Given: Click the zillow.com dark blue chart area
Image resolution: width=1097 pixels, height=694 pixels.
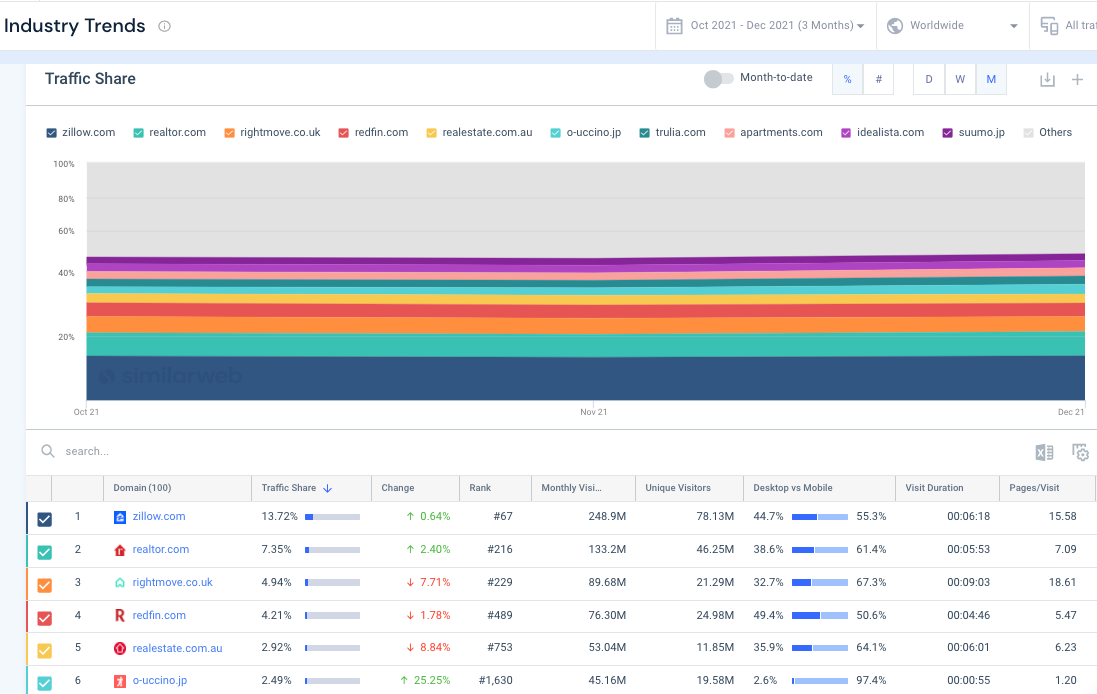Looking at the screenshot, I should pyautogui.click(x=586, y=378).
